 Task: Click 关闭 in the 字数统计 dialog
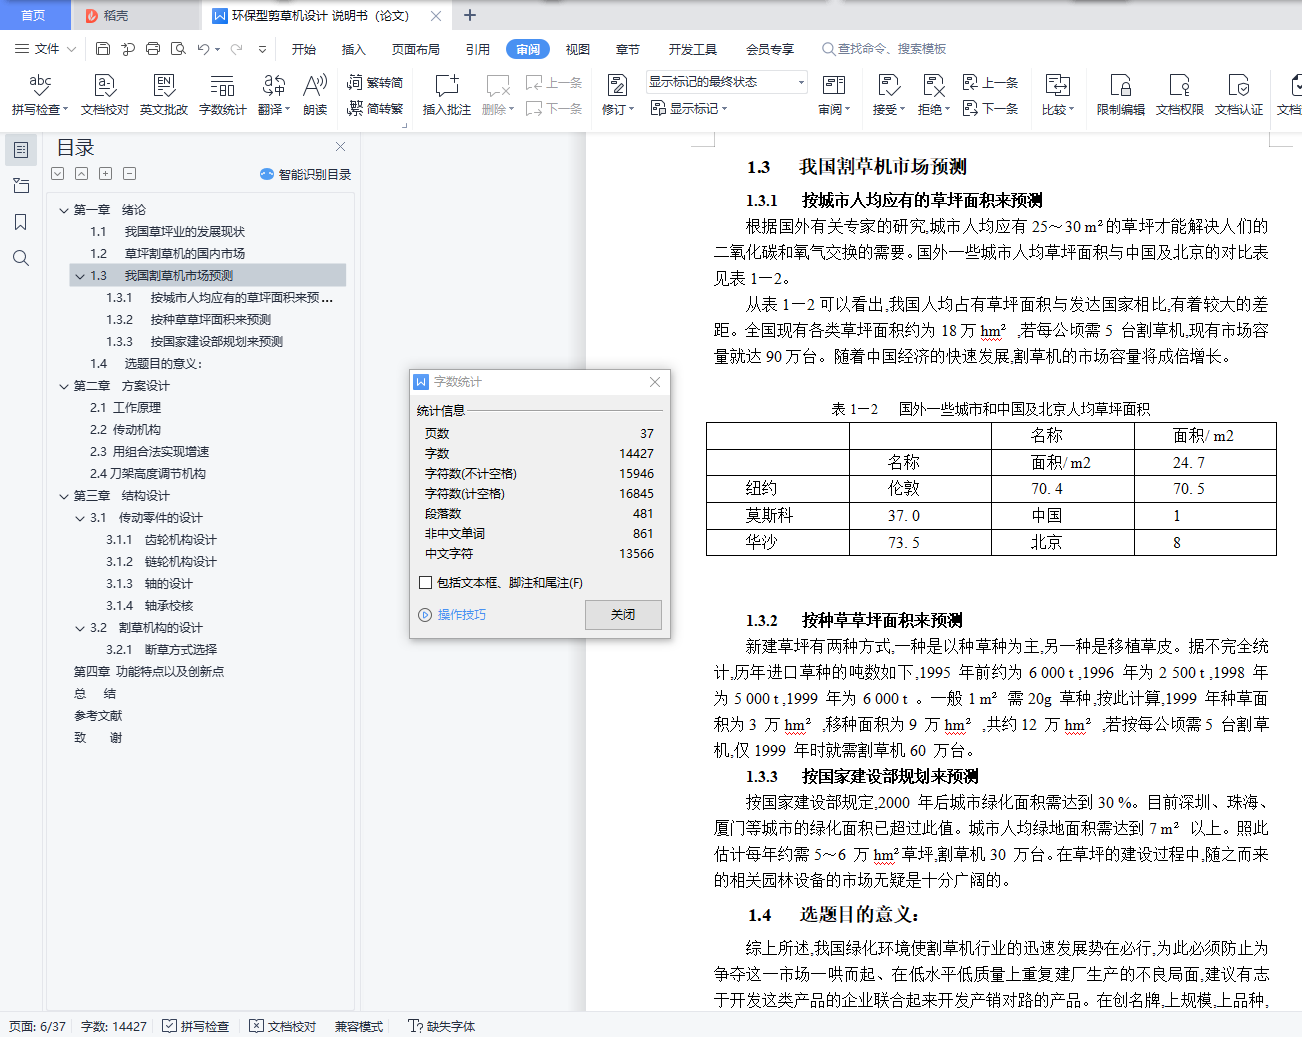pyautogui.click(x=623, y=614)
